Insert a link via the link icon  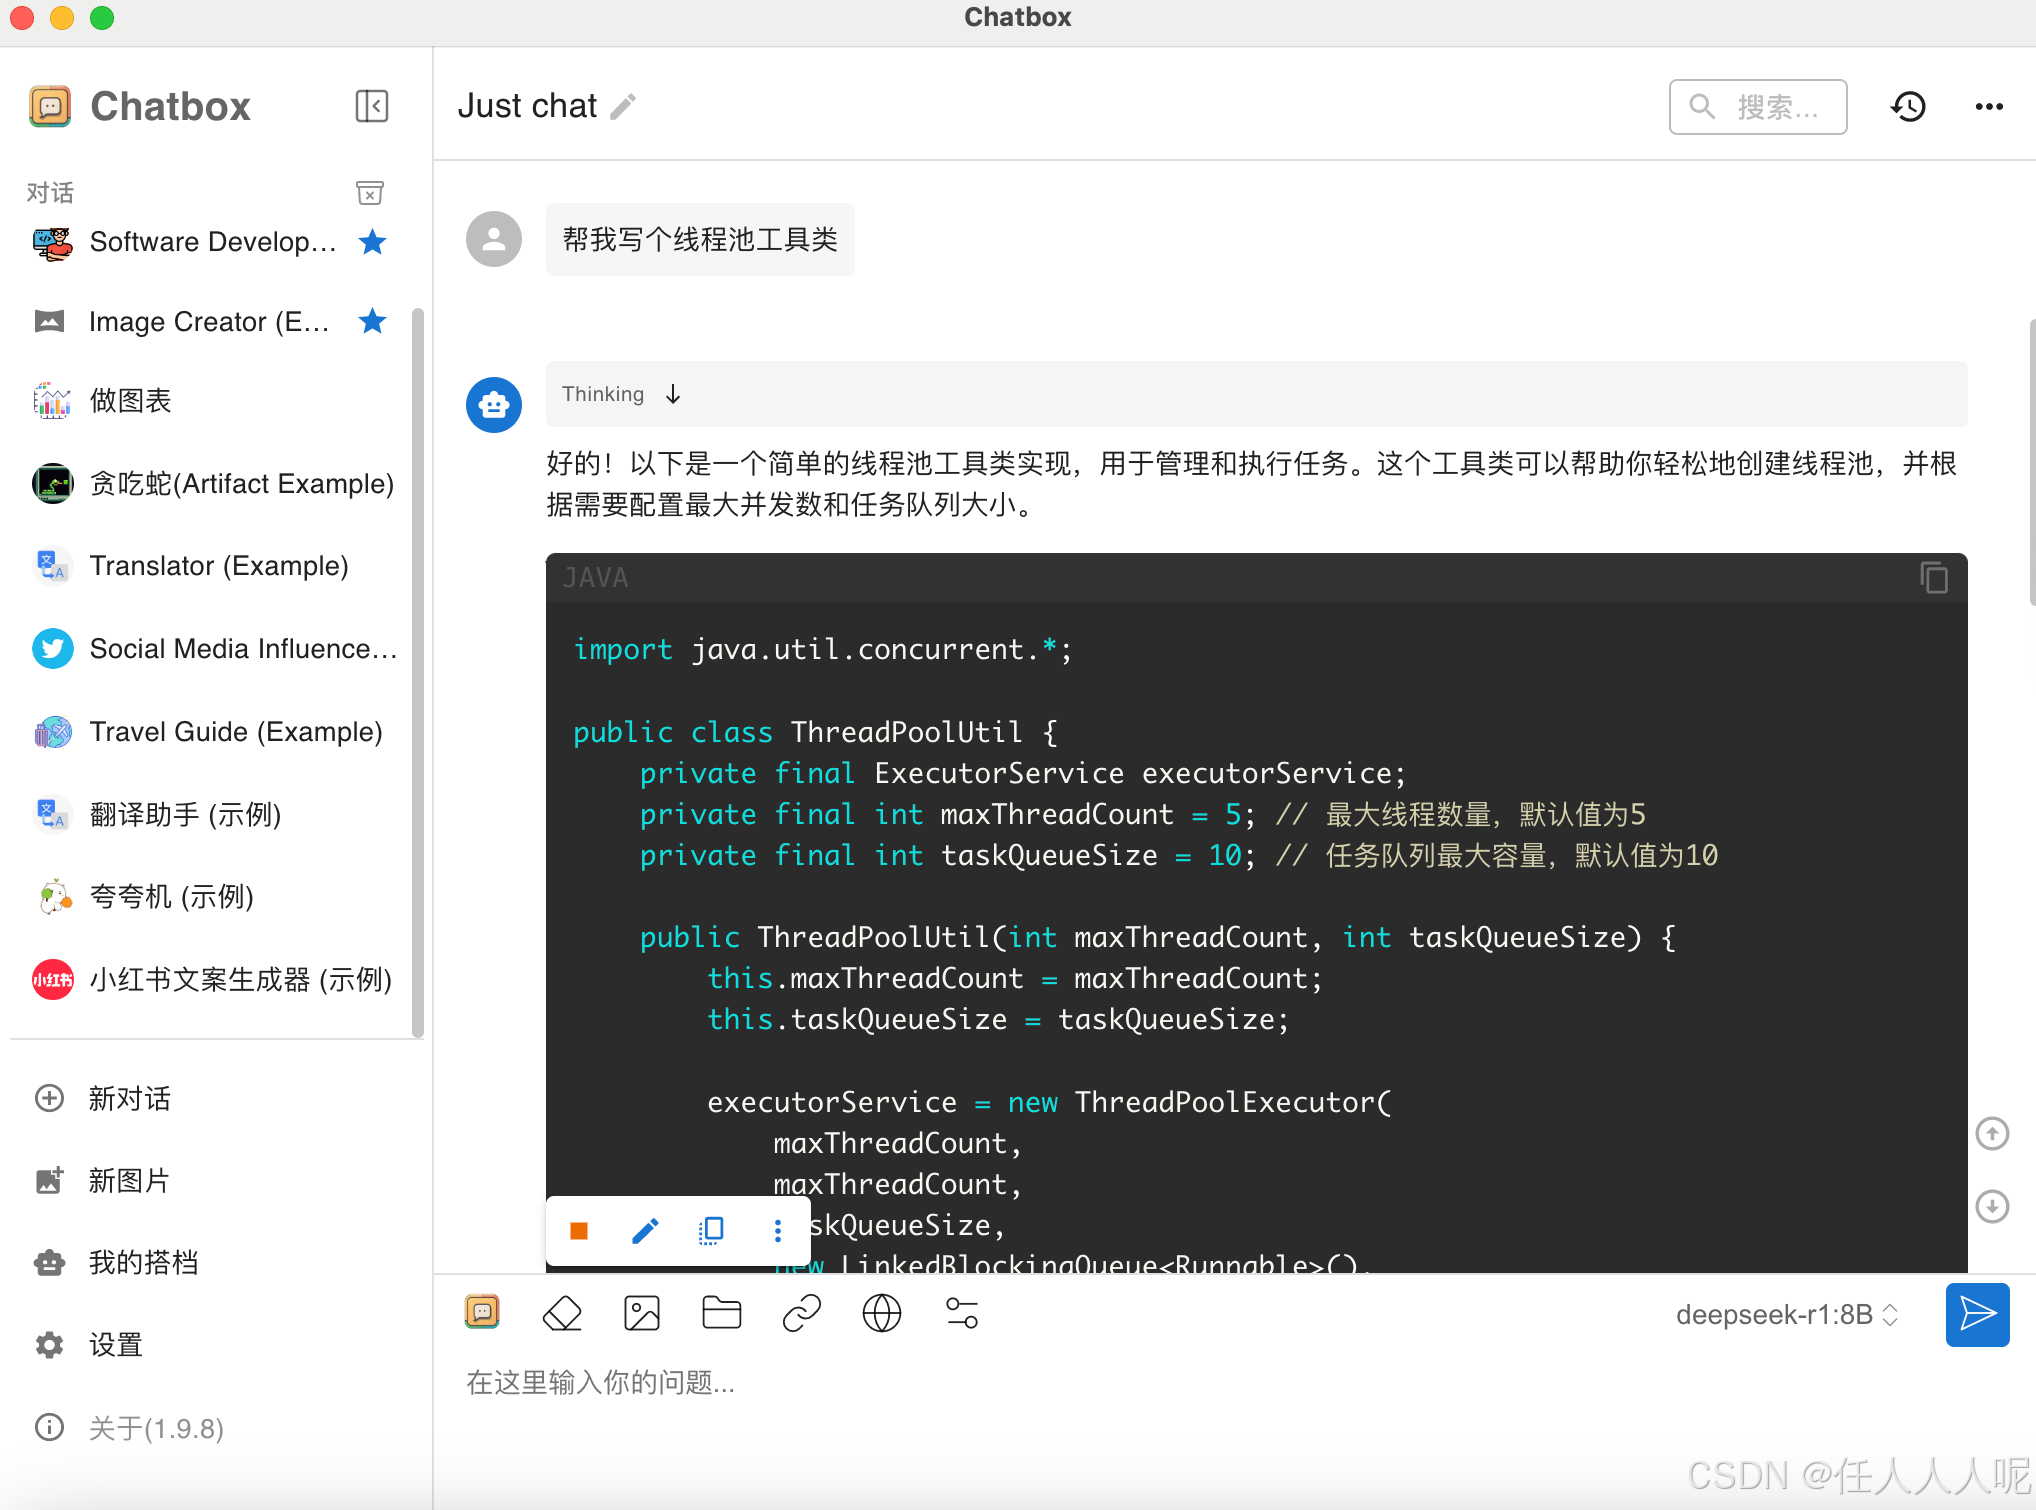click(801, 1313)
